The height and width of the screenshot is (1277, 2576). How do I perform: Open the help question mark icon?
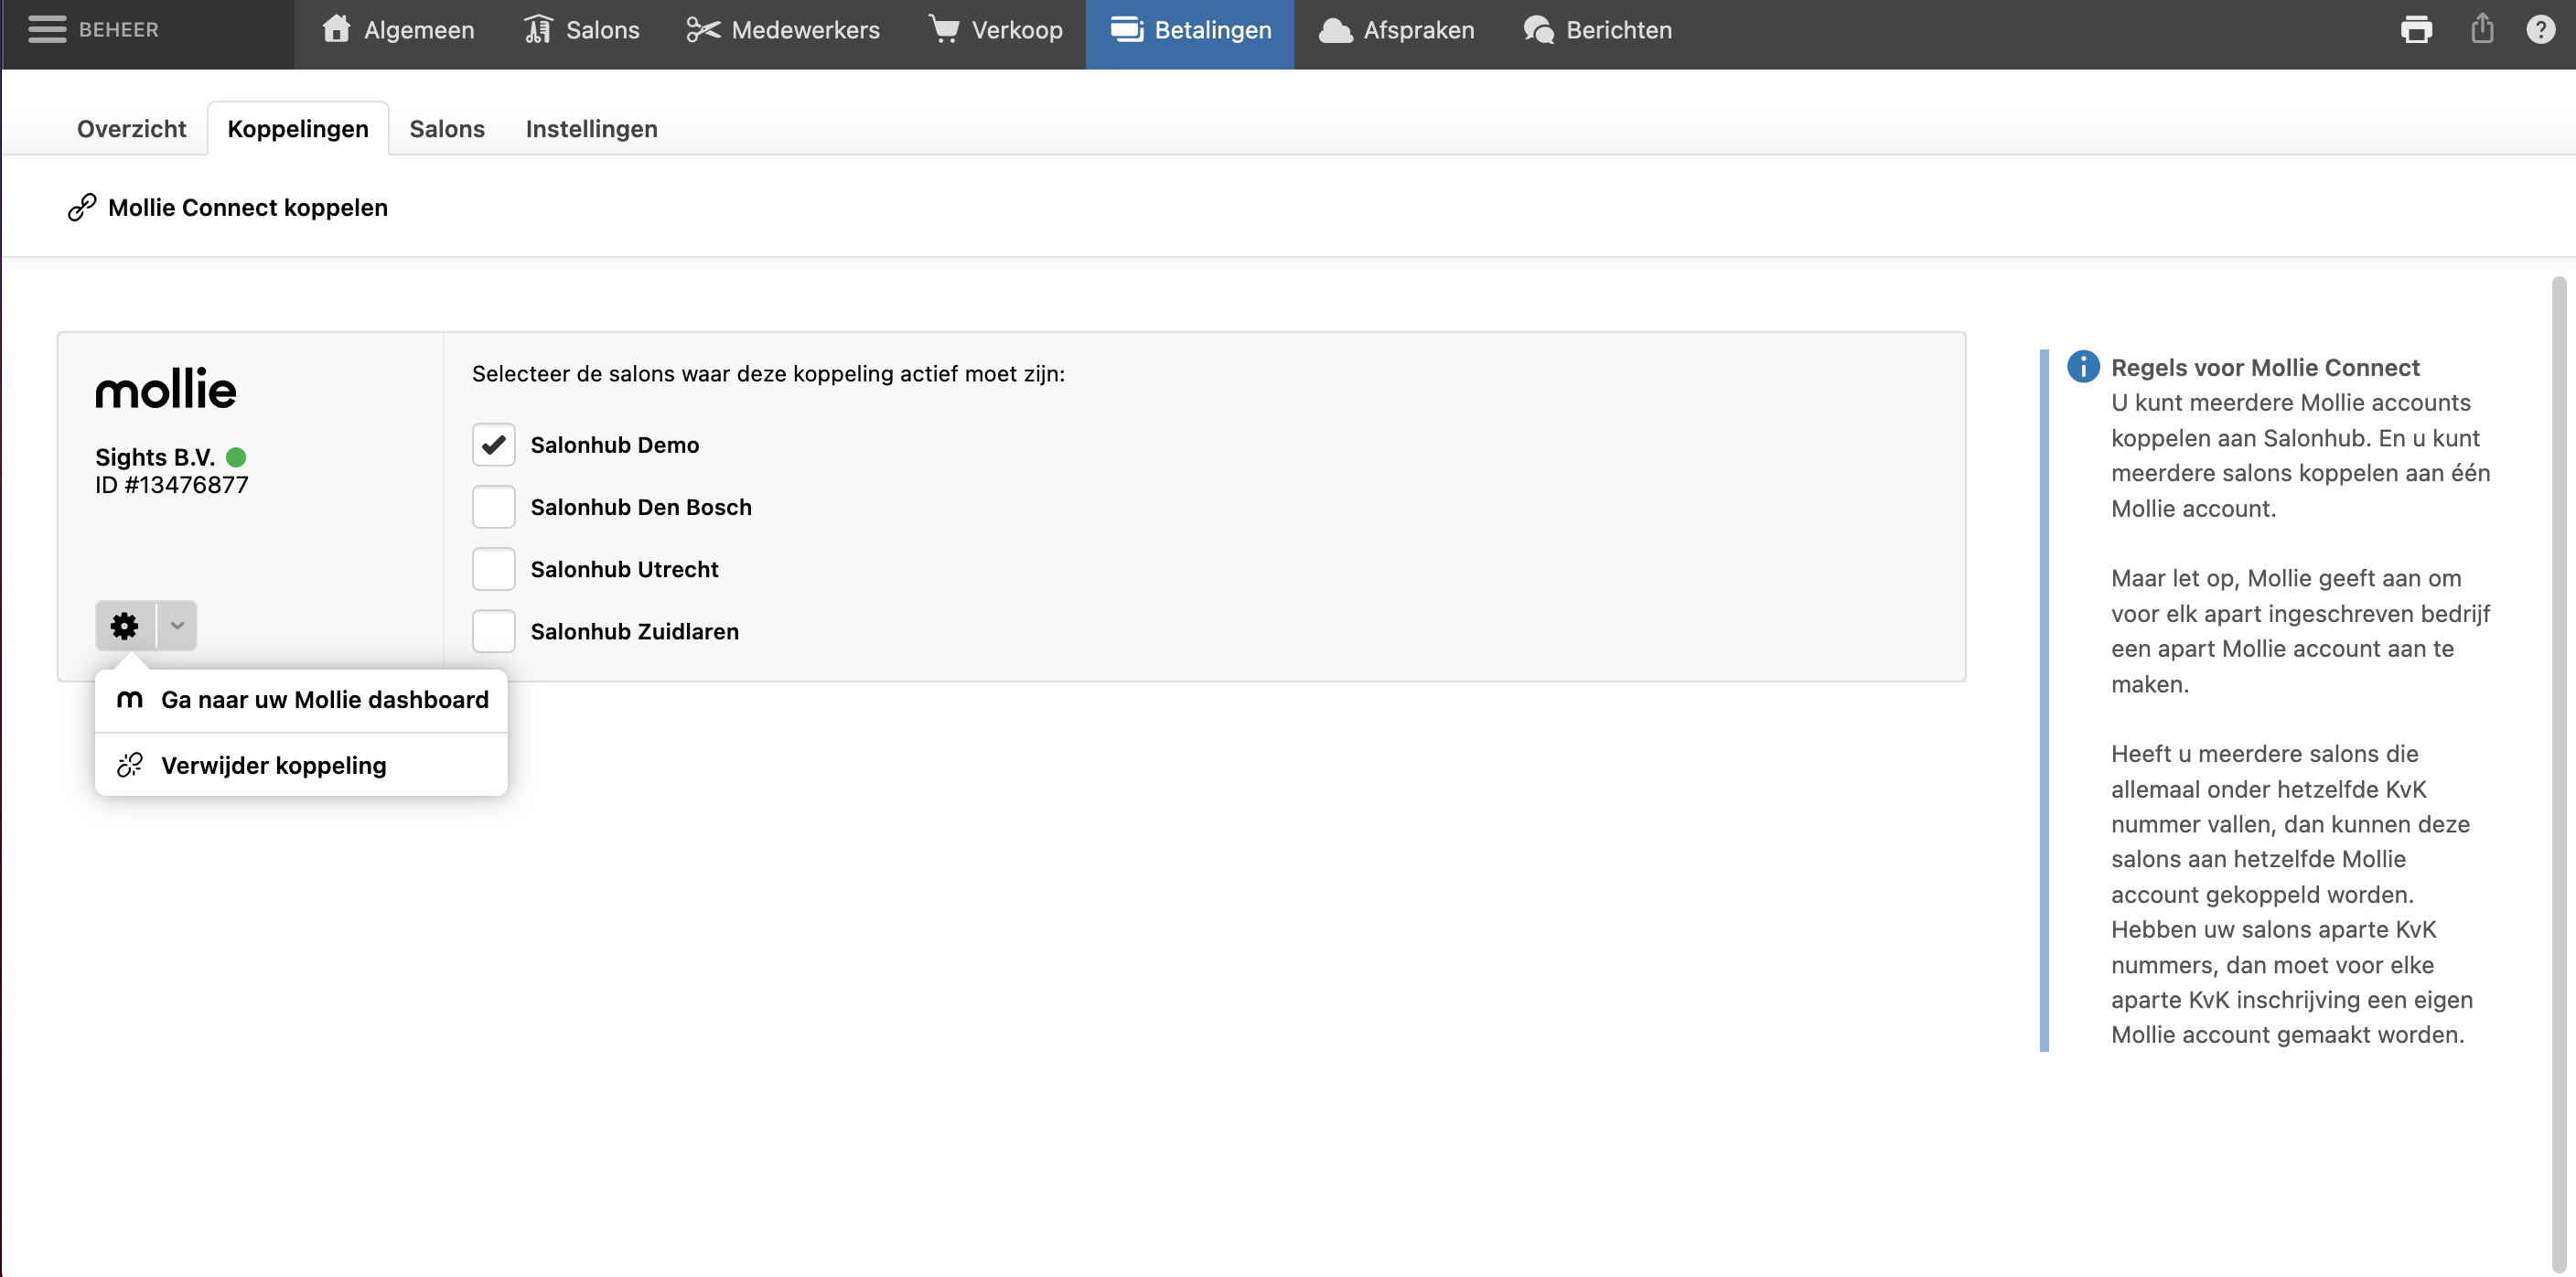point(2540,29)
